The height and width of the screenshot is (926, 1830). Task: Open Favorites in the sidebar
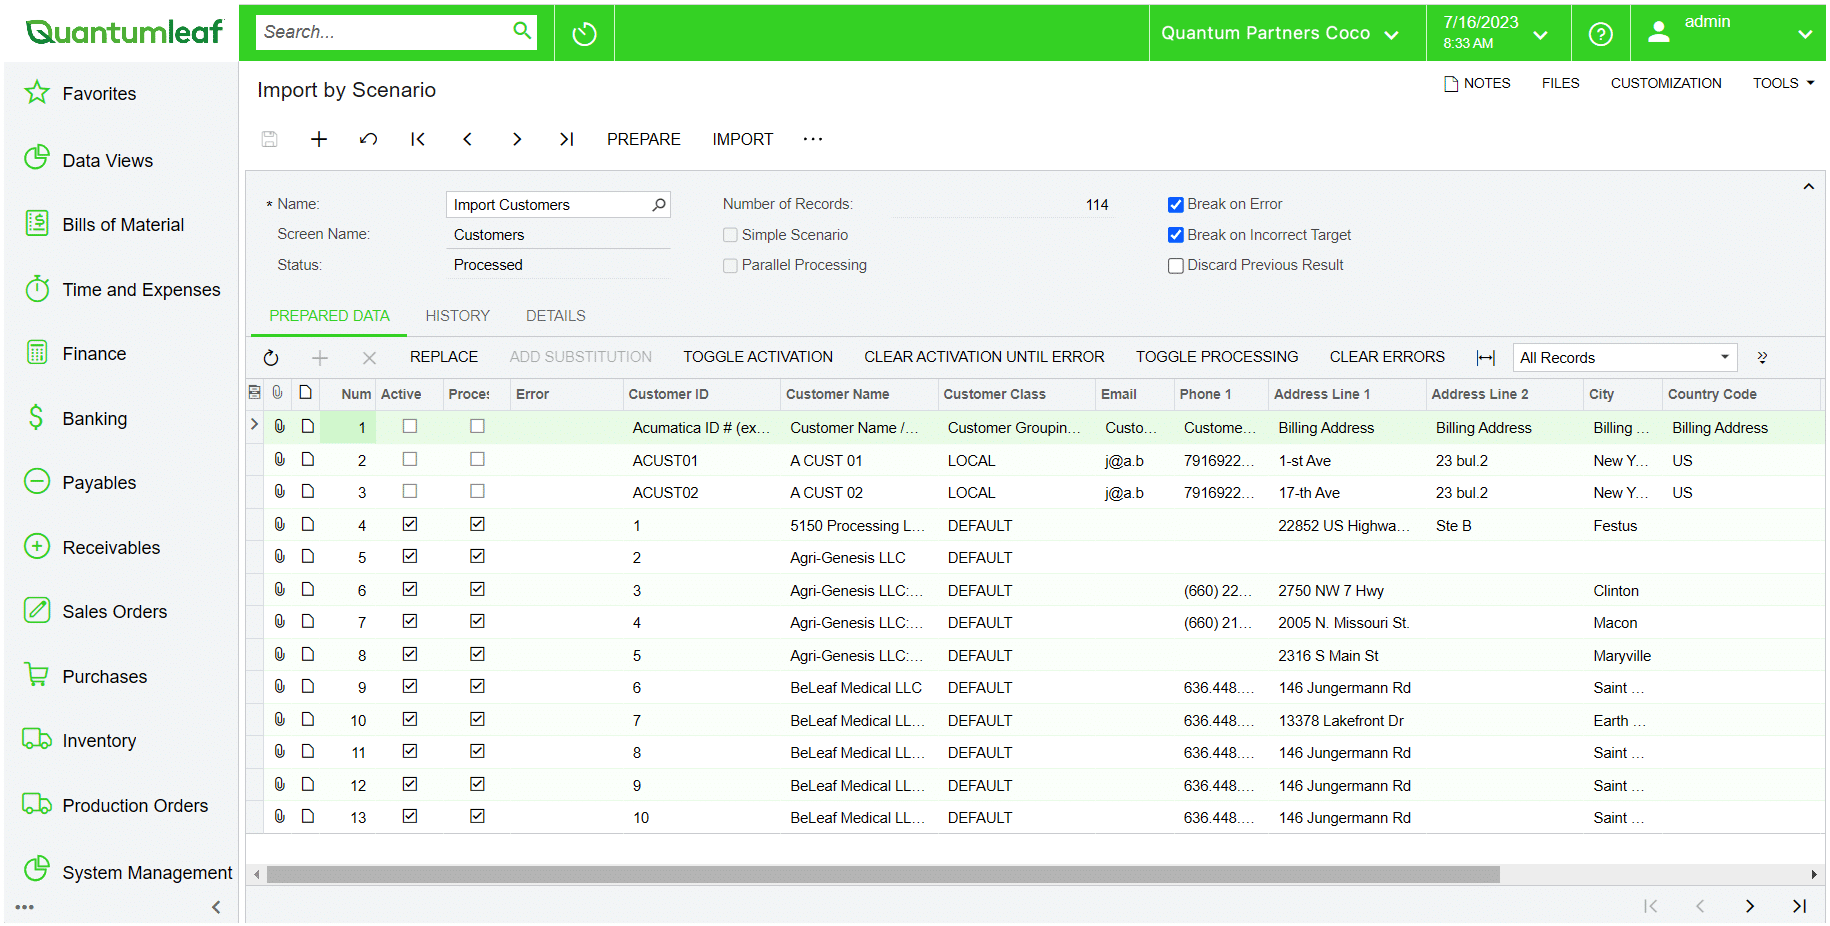pos(99,94)
